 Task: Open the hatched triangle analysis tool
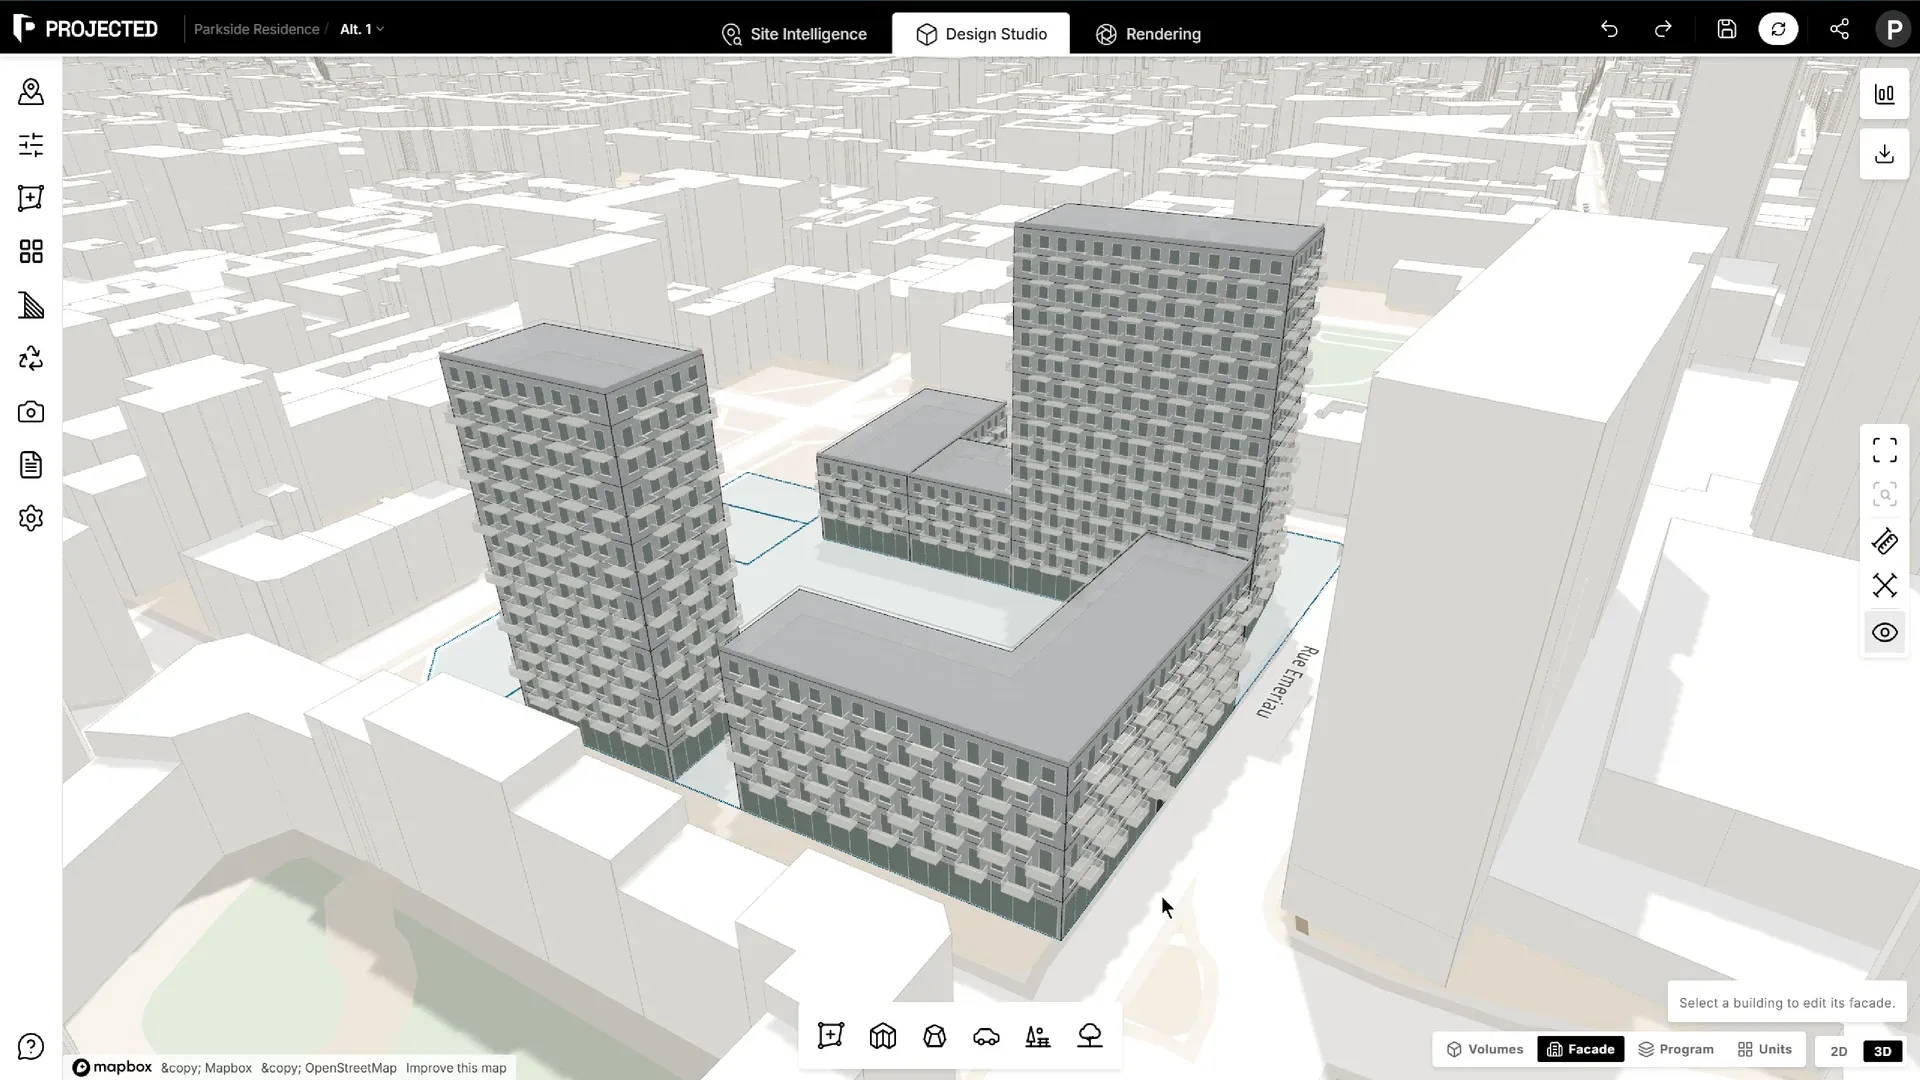31,305
